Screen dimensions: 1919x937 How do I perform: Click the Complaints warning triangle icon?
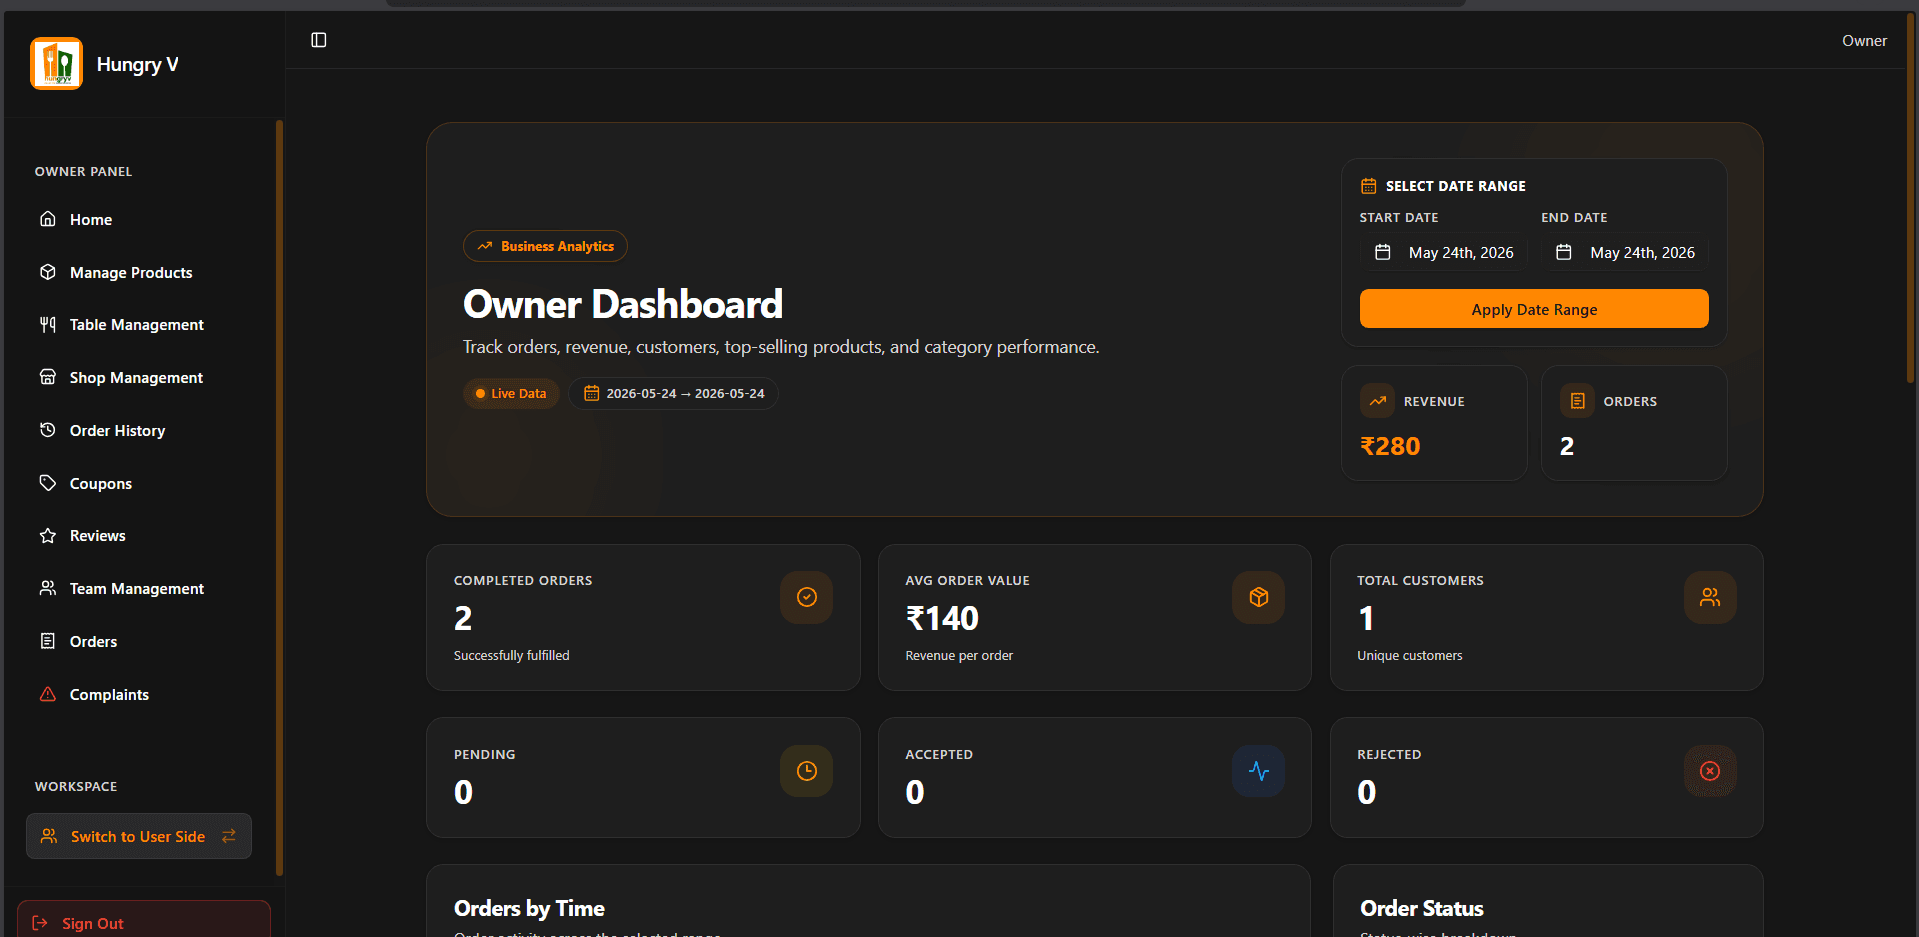(x=47, y=694)
